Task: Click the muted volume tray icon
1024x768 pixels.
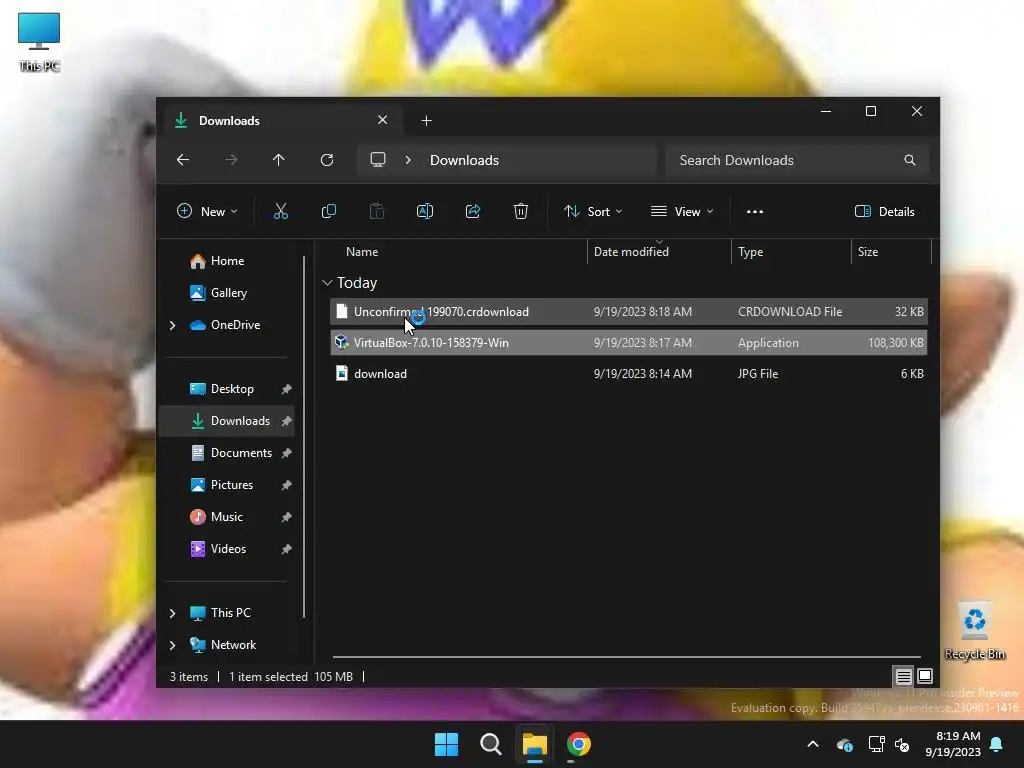Action: click(x=902, y=744)
